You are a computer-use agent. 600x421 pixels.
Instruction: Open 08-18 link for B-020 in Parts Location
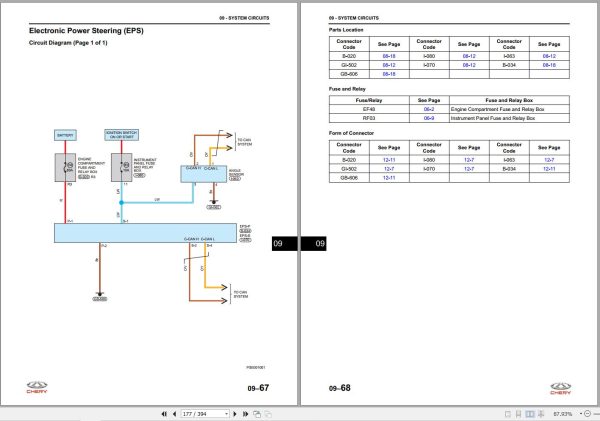click(x=389, y=56)
